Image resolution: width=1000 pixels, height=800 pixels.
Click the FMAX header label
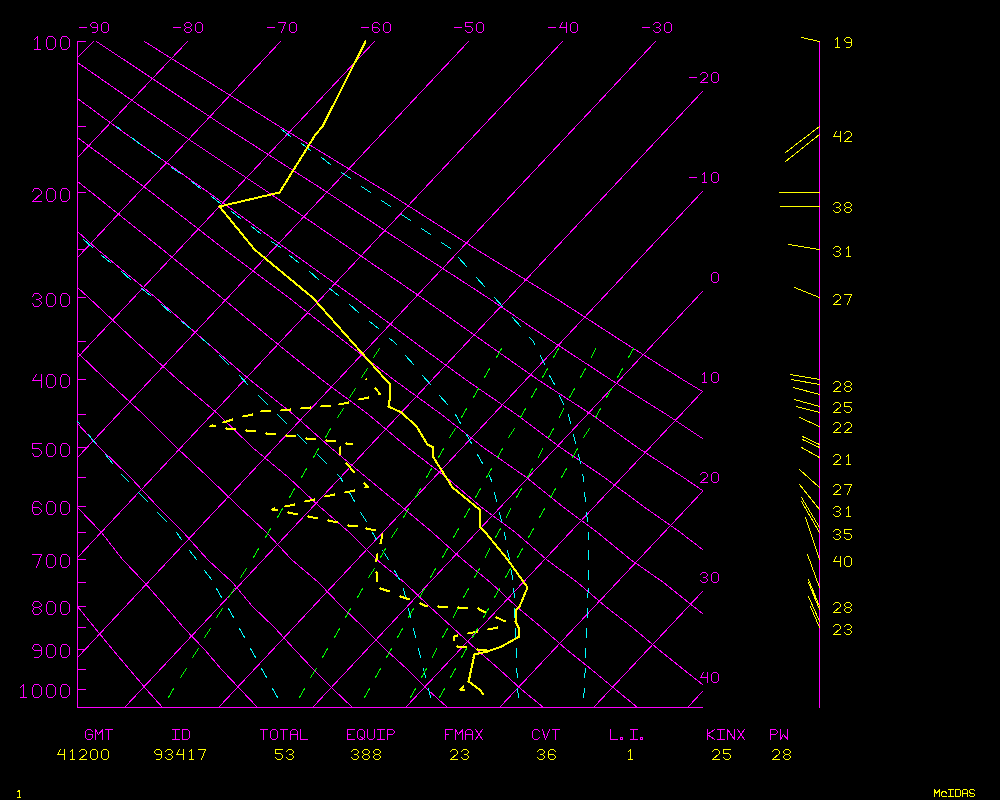point(463,735)
